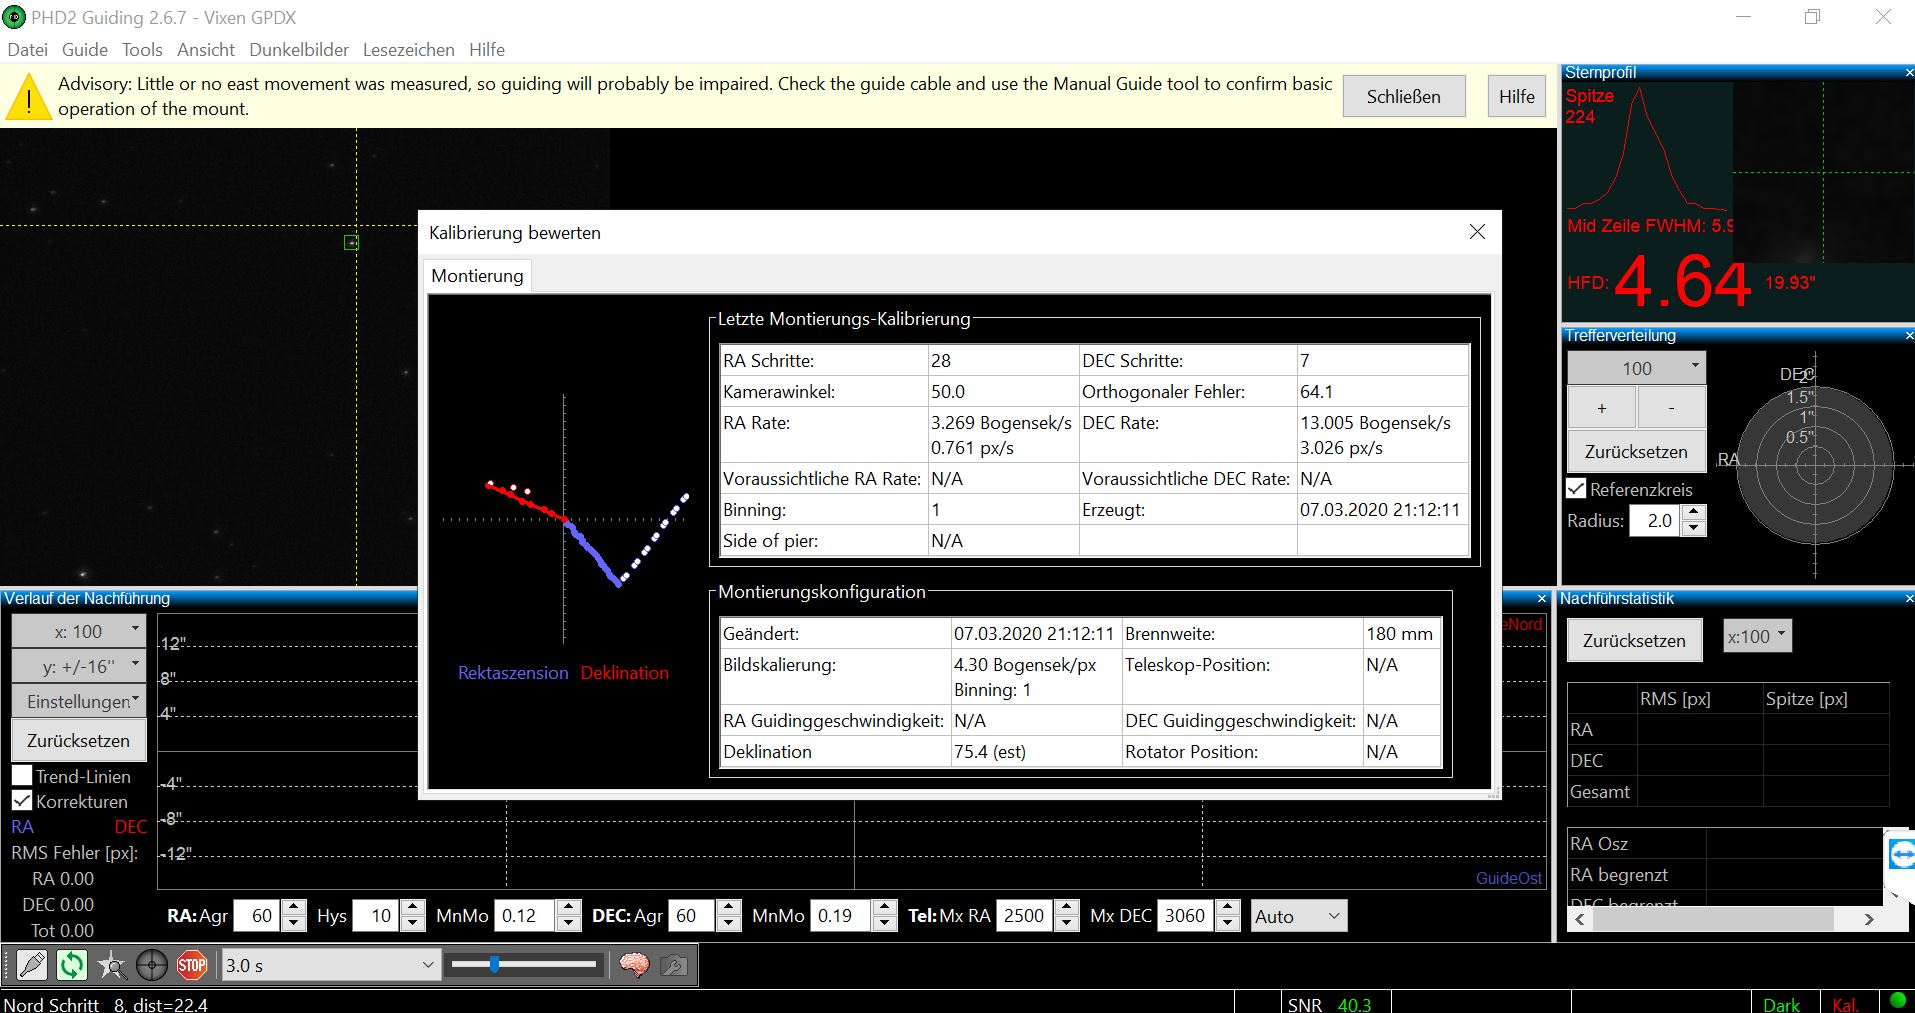Viewport: 1915px width, 1013px height.
Task: Click the minus zoom button in Trefferverteilung
Action: point(1671,408)
